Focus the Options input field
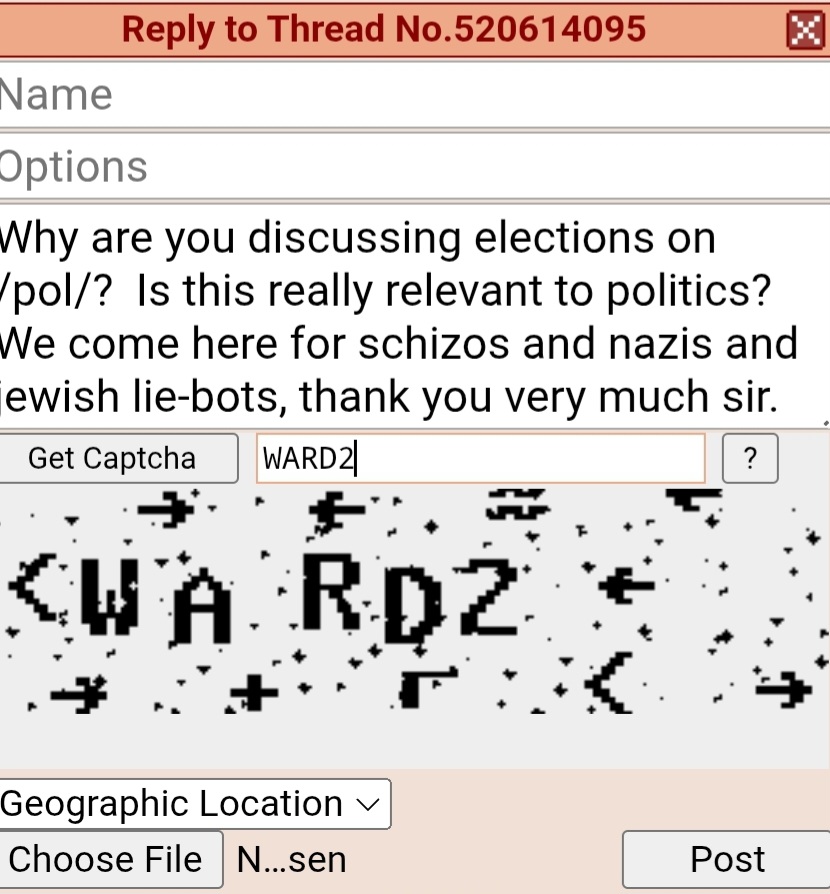The image size is (830, 894). pos(415,166)
